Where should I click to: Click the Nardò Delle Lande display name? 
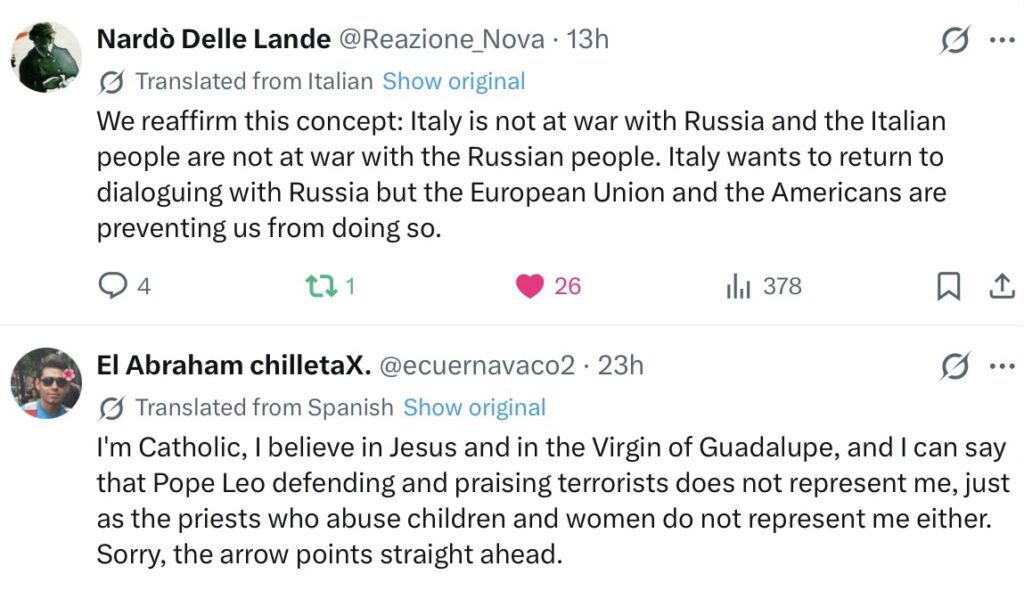pyautogui.click(x=213, y=40)
